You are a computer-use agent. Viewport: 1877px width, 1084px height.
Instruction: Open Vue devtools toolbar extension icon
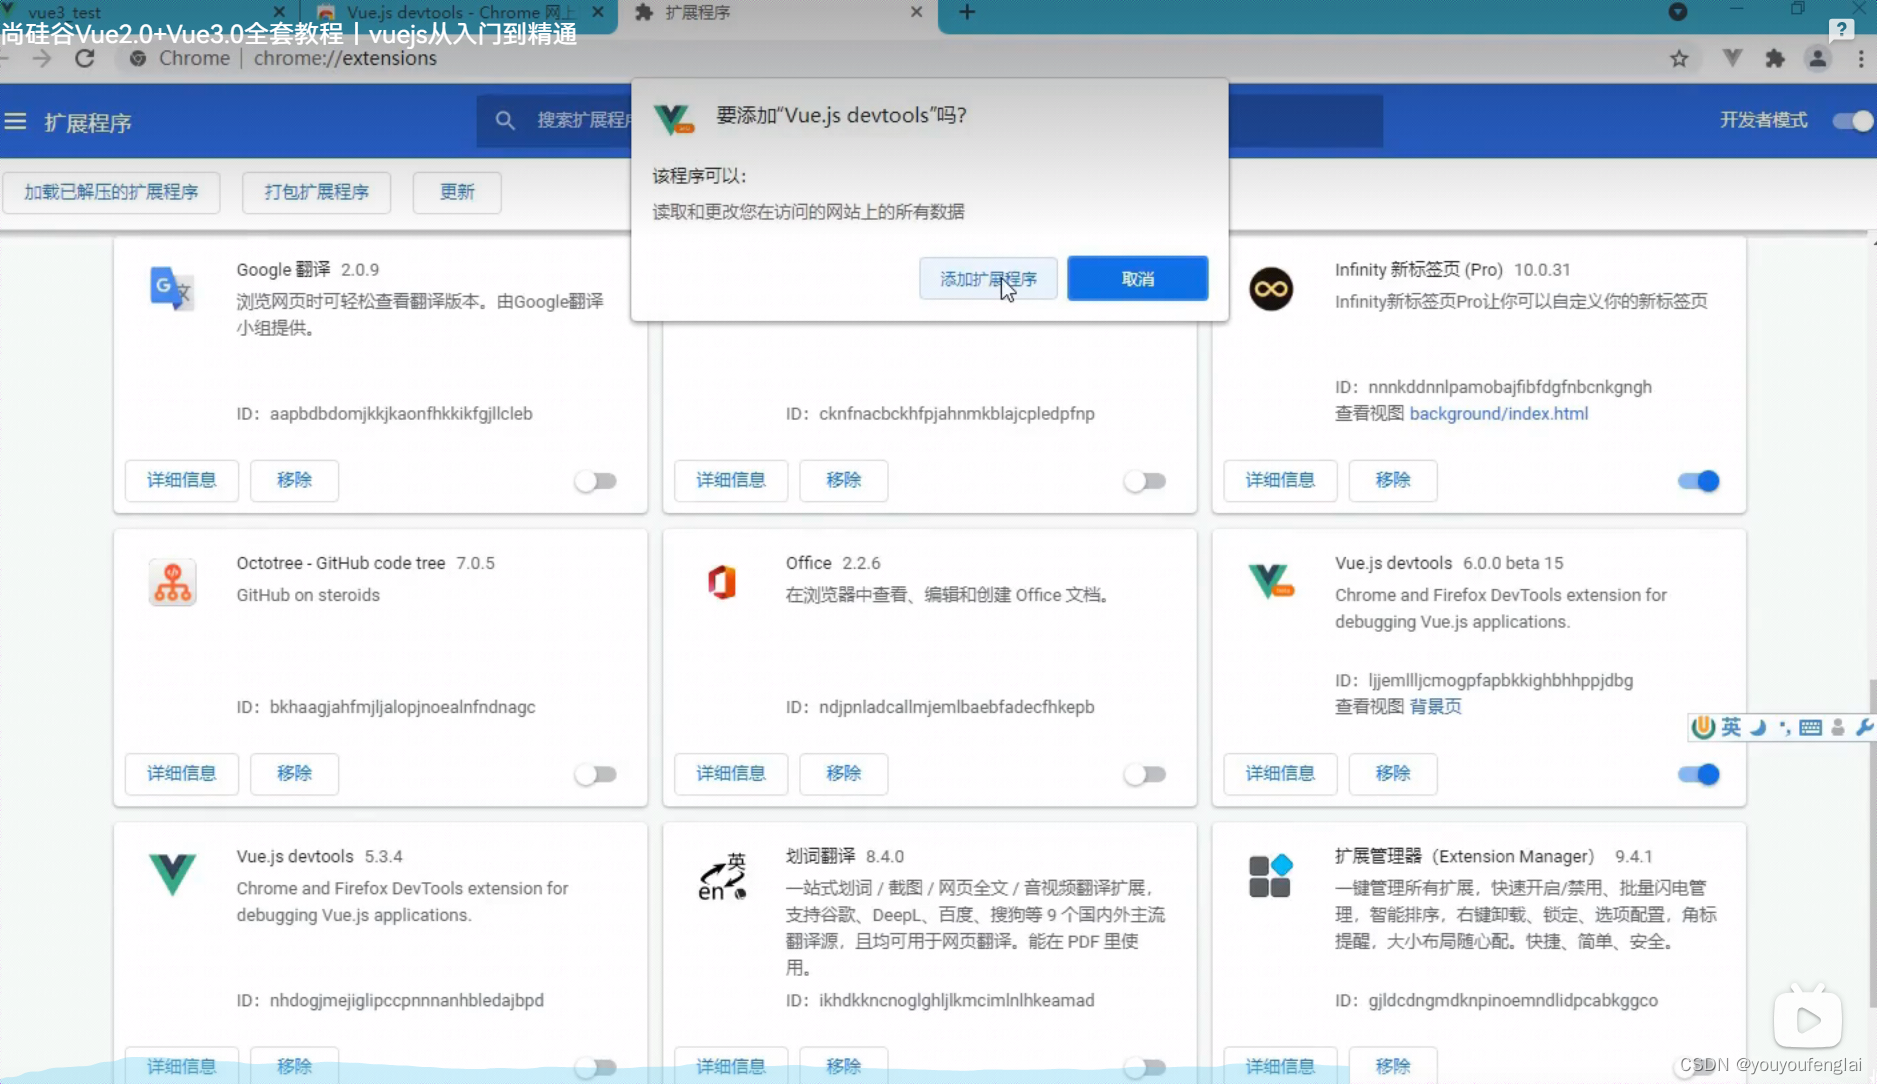click(x=1732, y=59)
